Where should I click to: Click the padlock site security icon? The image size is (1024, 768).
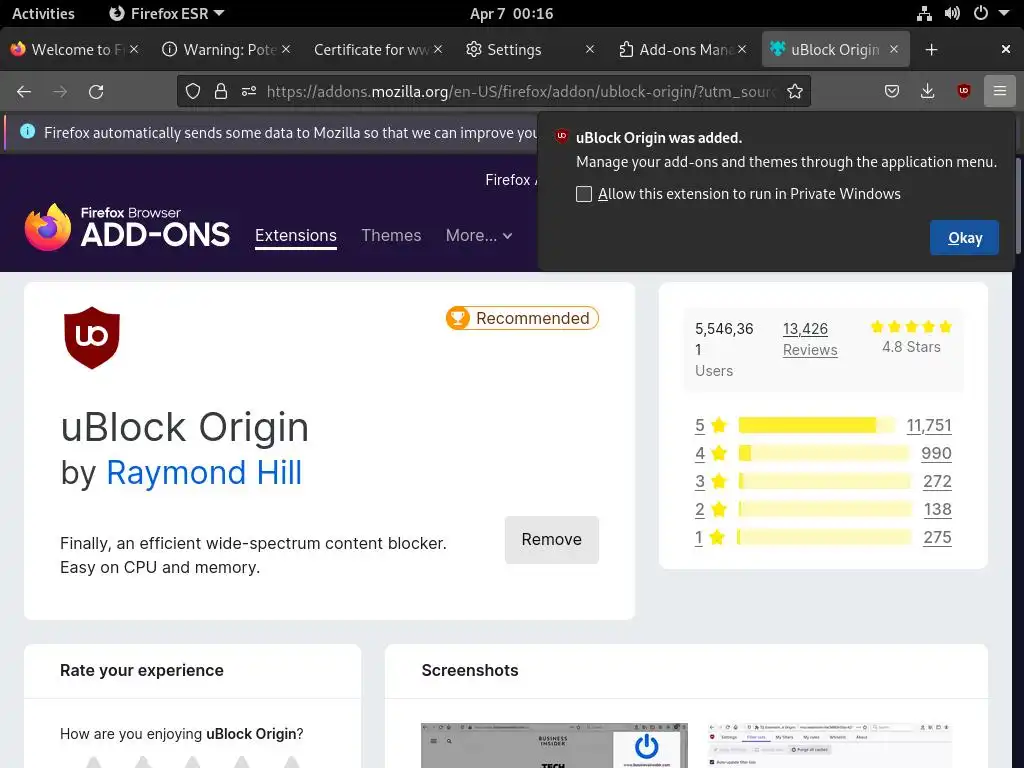tap(221, 91)
